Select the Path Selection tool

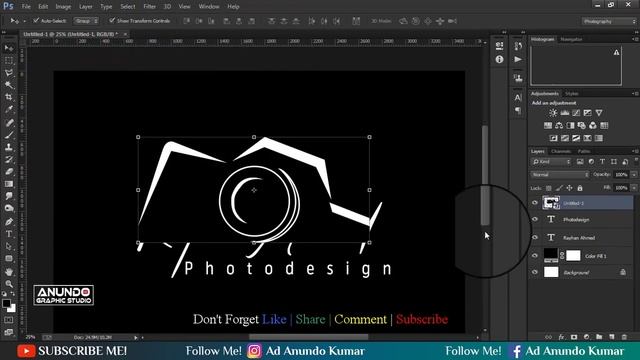pyautogui.click(x=9, y=246)
